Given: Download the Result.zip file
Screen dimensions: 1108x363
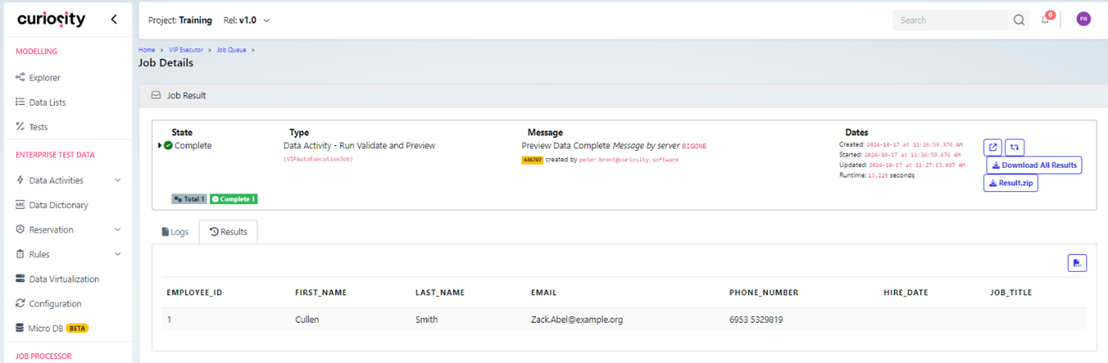Looking at the screenshot, I should [1010, 184].
